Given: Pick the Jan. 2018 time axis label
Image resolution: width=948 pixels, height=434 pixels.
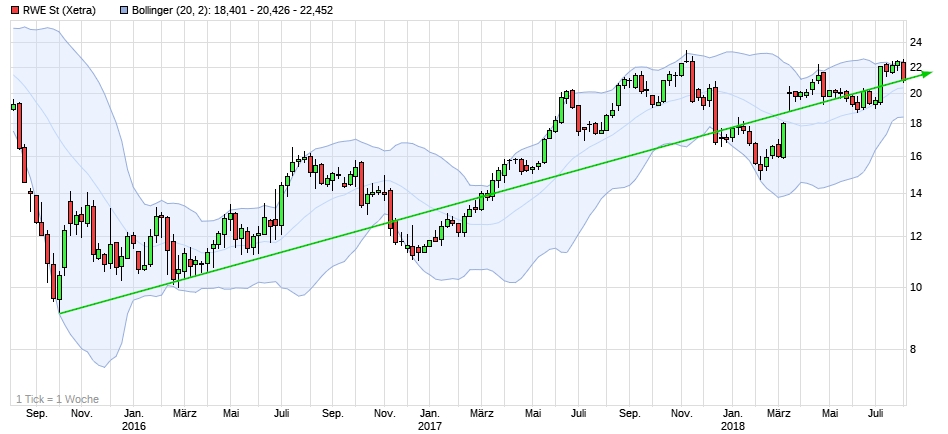Looking at the screenshot, I should point(732,419).
